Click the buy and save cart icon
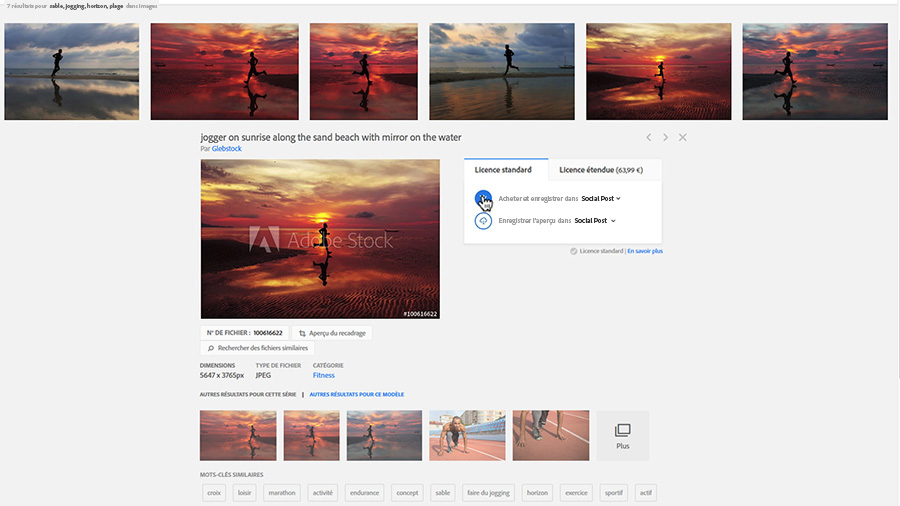The image size is (900, 506). point(483,198)
